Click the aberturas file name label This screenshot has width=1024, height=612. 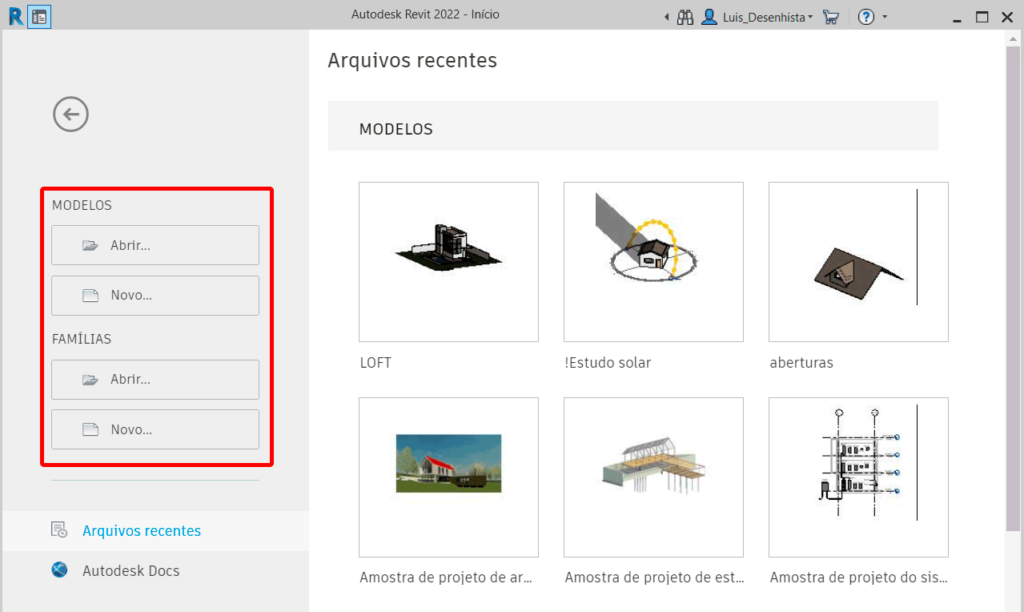tap(801, 362)
